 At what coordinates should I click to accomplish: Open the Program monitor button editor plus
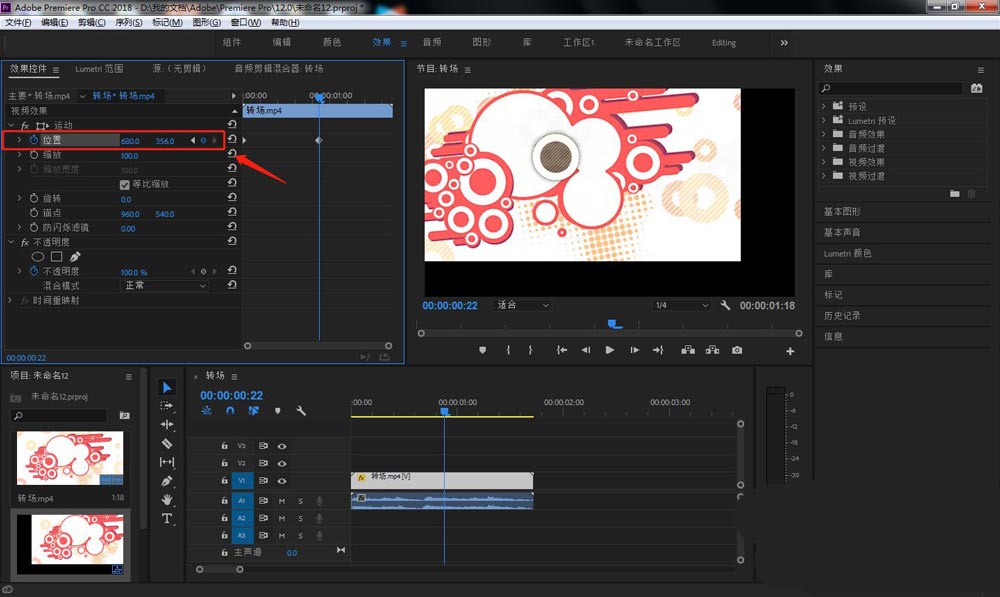790,351
